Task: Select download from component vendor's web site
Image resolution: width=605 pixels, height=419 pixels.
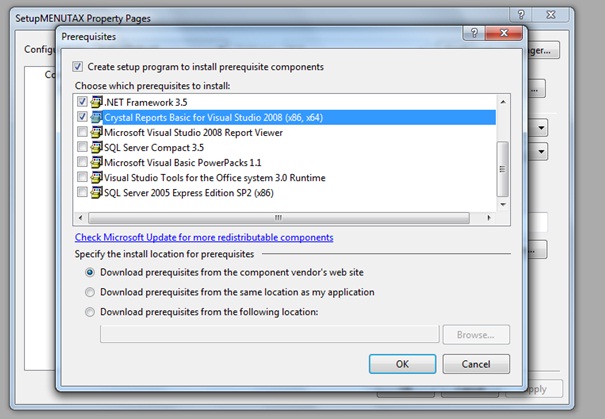Action: pos(90,272)
